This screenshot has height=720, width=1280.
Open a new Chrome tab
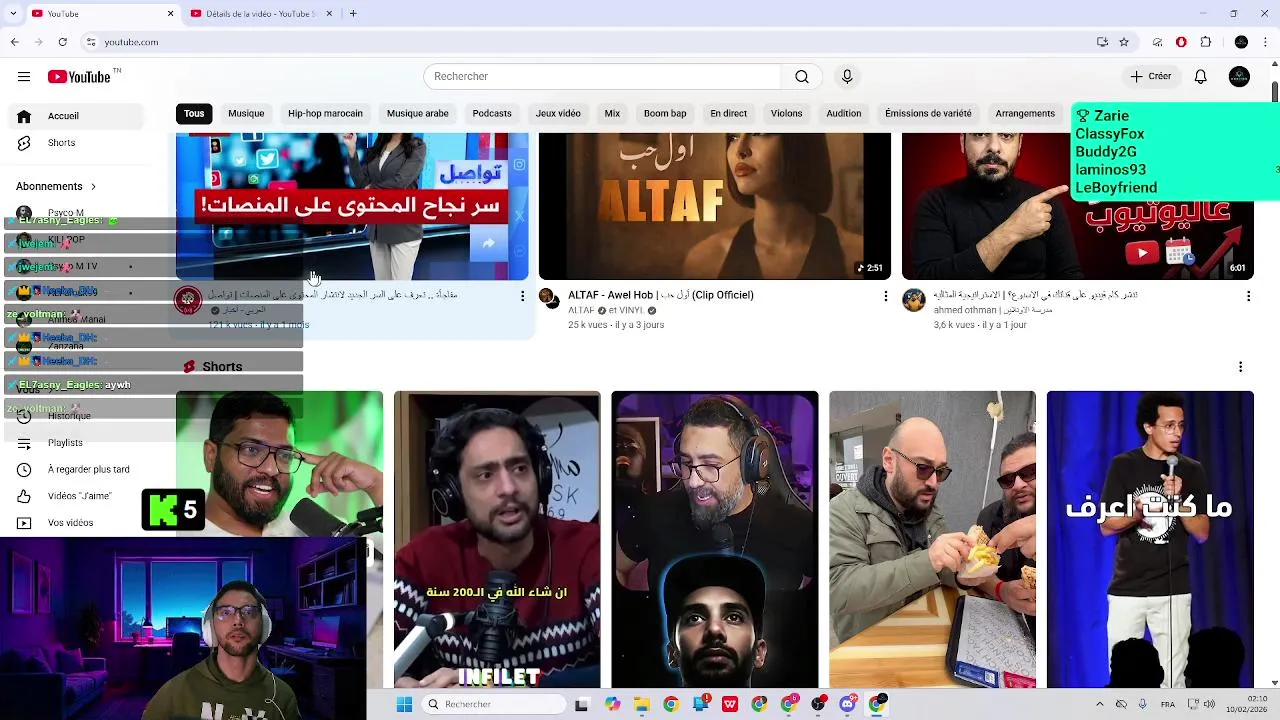click(353, 14)
